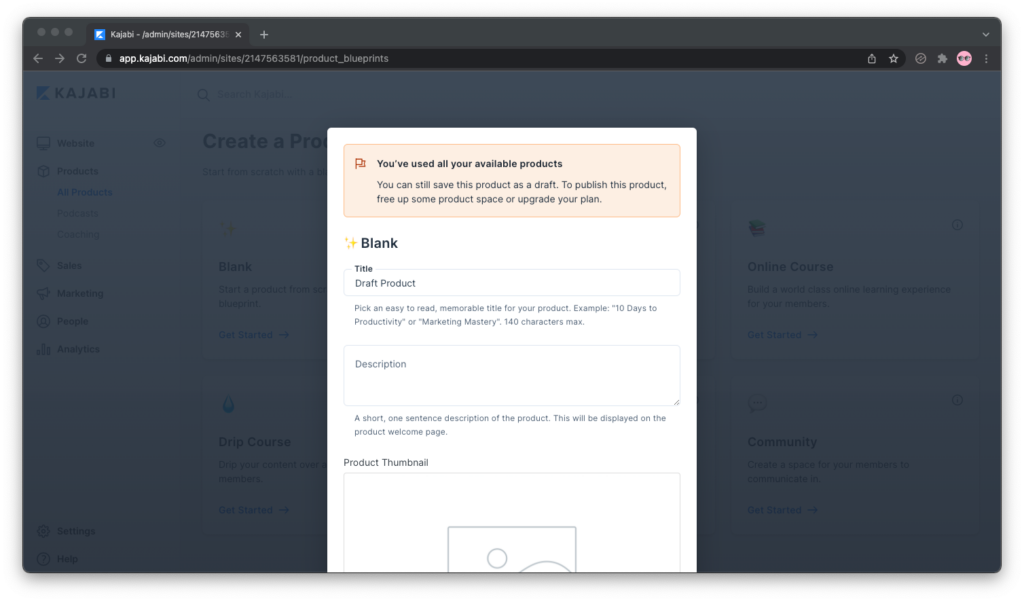The height and width of the screenshot is (601, 1024).
Task: Open Marketing in the sidebar
Action: coord(80,293)
